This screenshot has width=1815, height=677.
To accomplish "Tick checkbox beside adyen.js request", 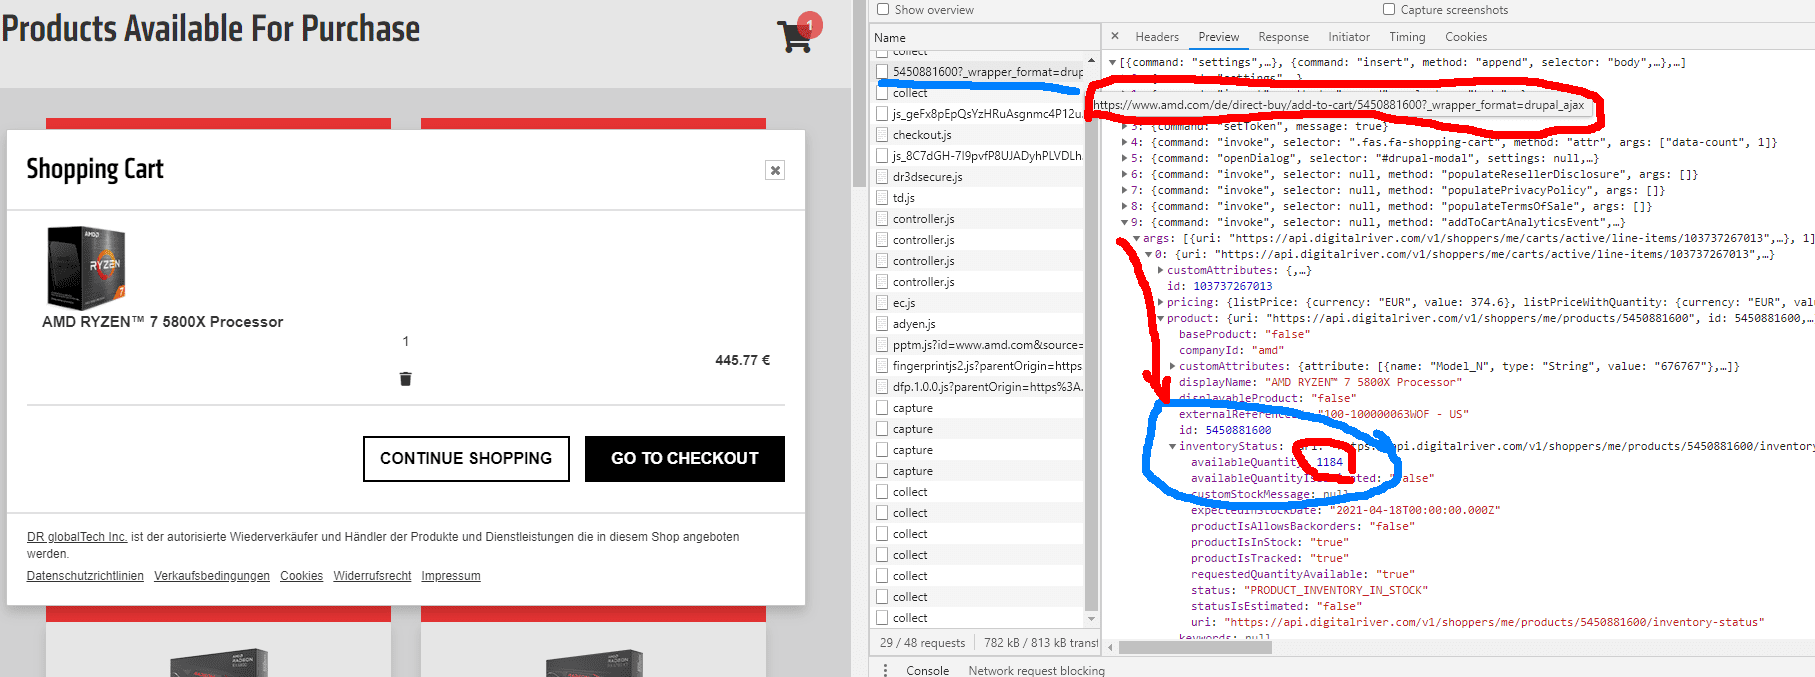I will click(882, 324).
